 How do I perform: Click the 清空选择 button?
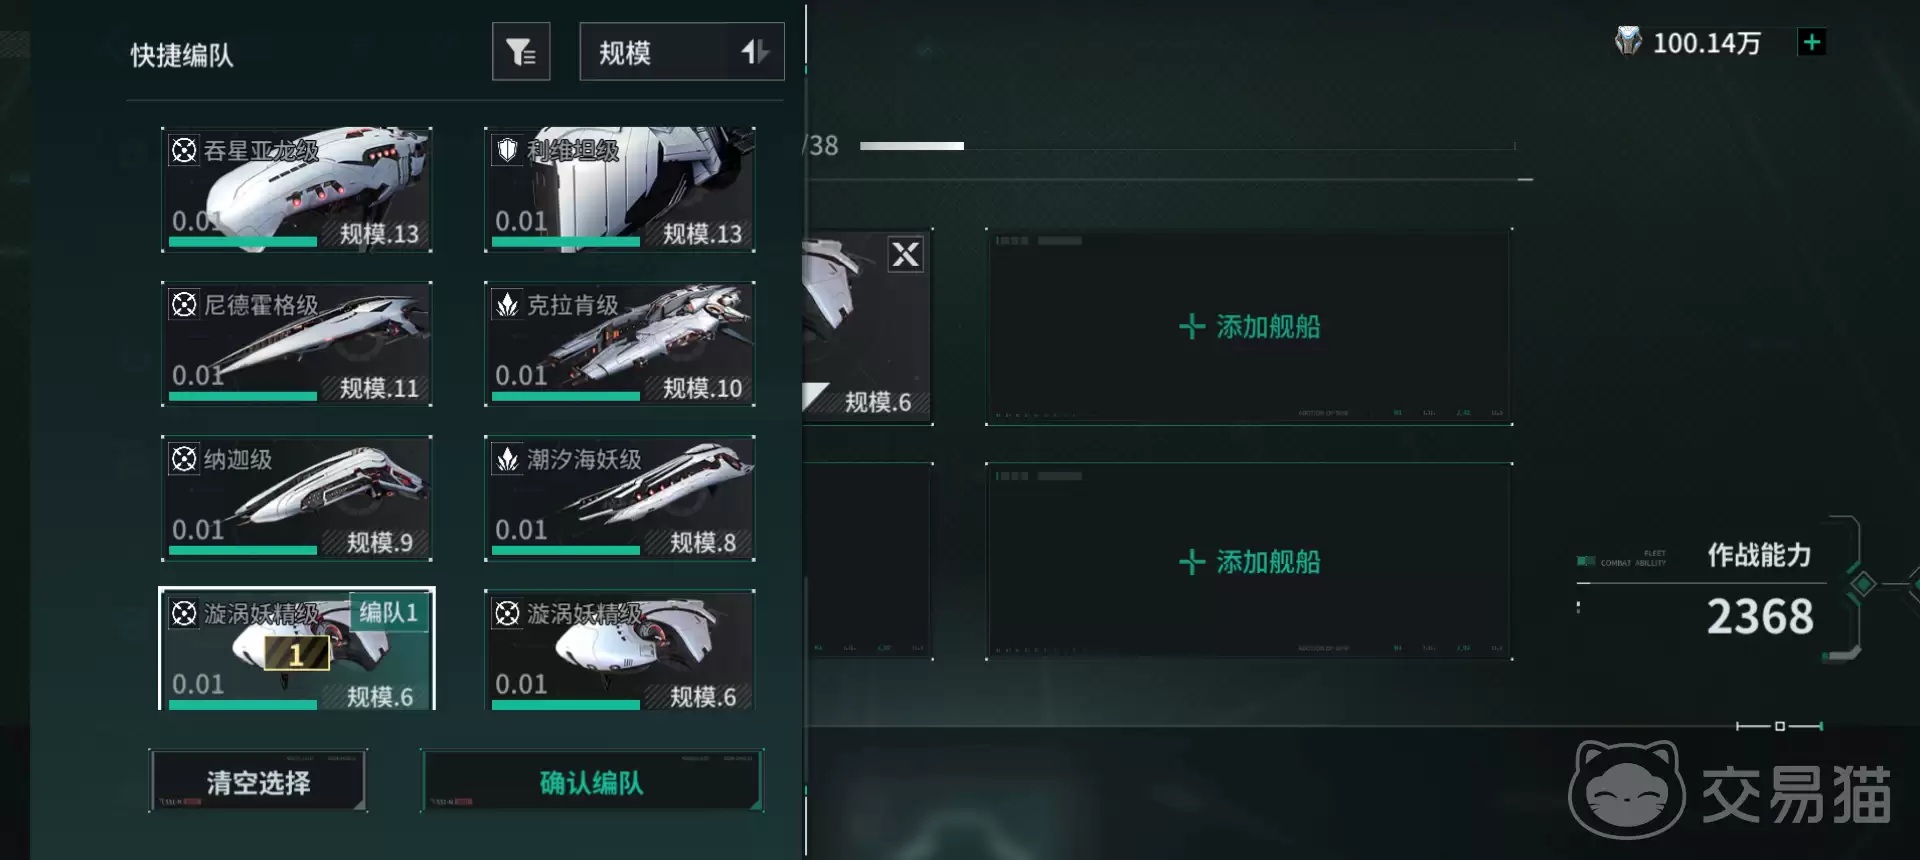[x=258, y=781]
